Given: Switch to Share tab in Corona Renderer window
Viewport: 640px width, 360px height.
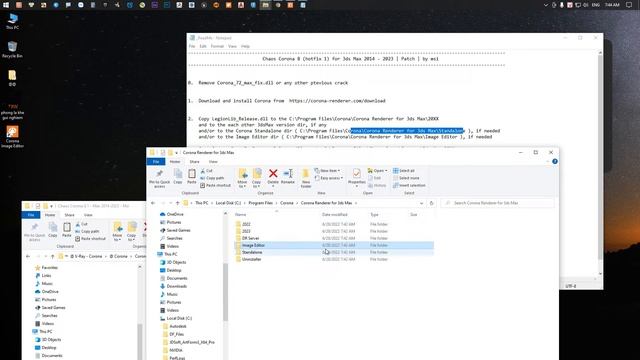Looking at the screenshot, I should [194, 162].
